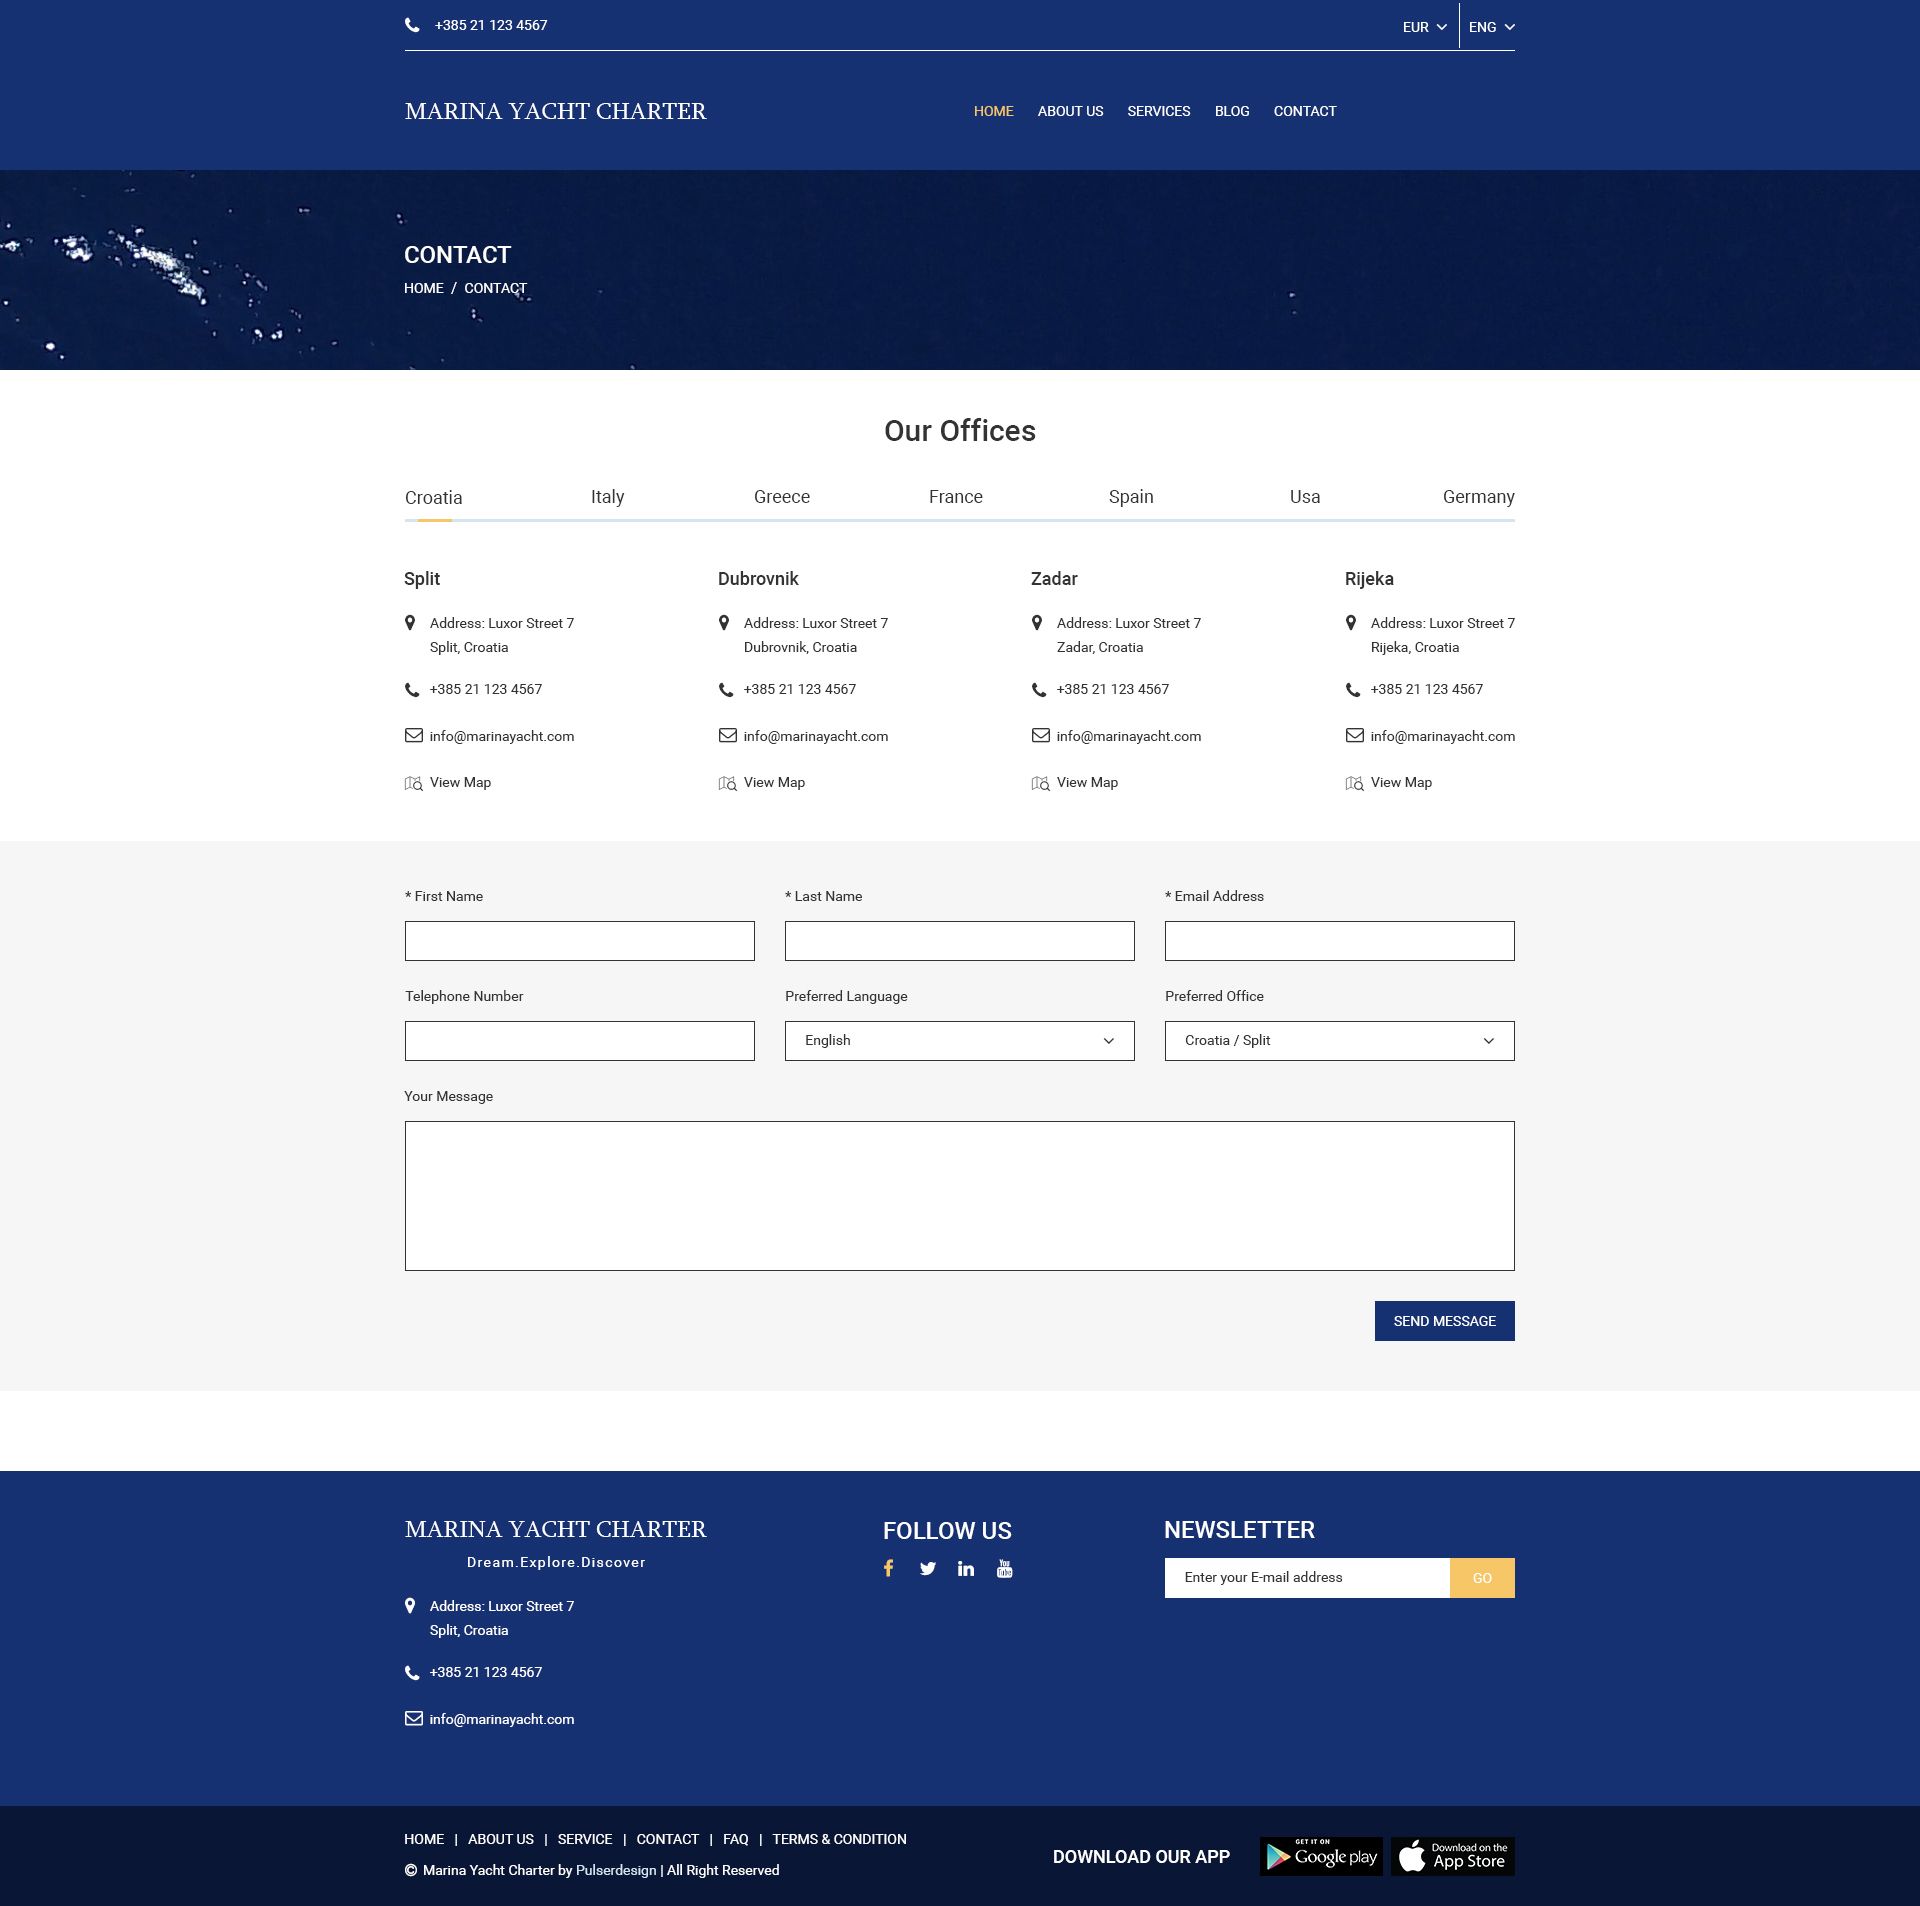Screen dimensions: 1920x1906
Task: Click the newsletter GO button
Action: point(1481,1578)
